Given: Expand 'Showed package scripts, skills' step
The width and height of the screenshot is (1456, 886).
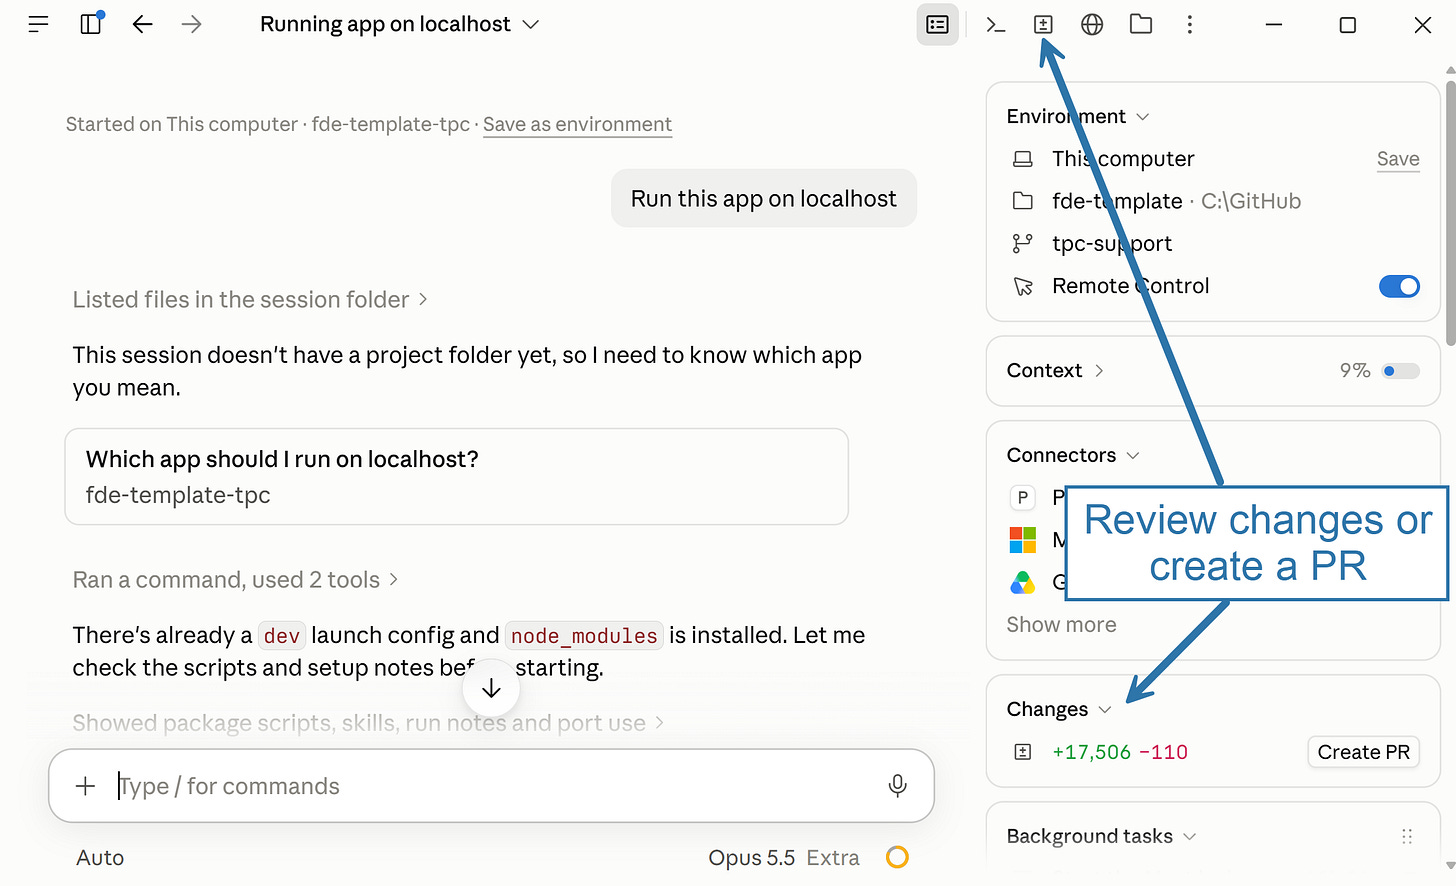Looking at the screenshot, I should pyautogui.click(x=368, y=723).
